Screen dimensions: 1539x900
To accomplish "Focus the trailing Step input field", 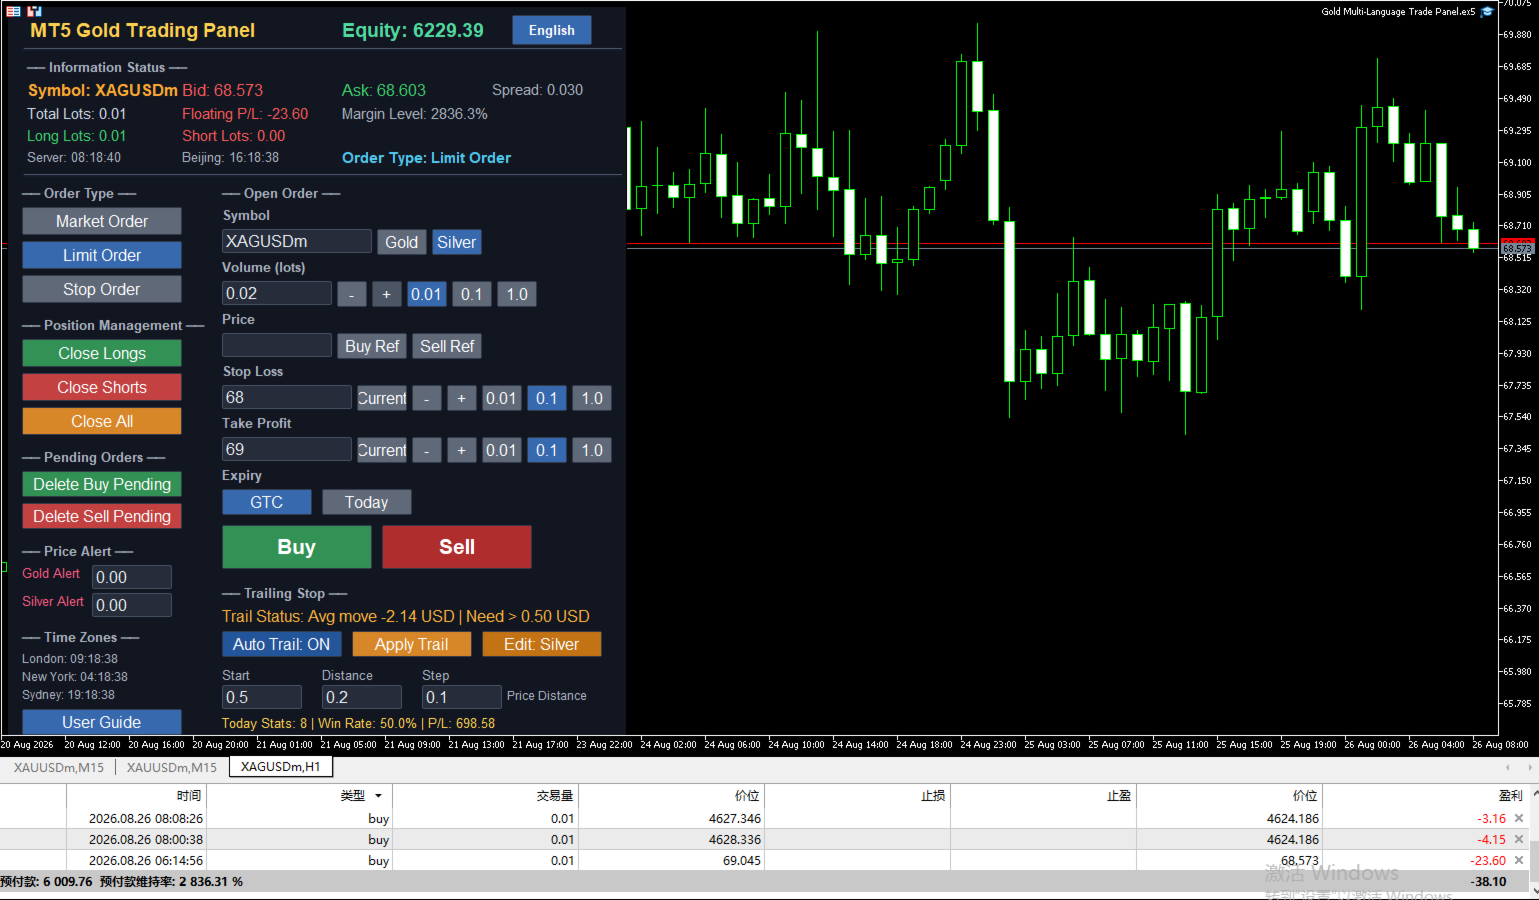I will [x=462, y=697].
